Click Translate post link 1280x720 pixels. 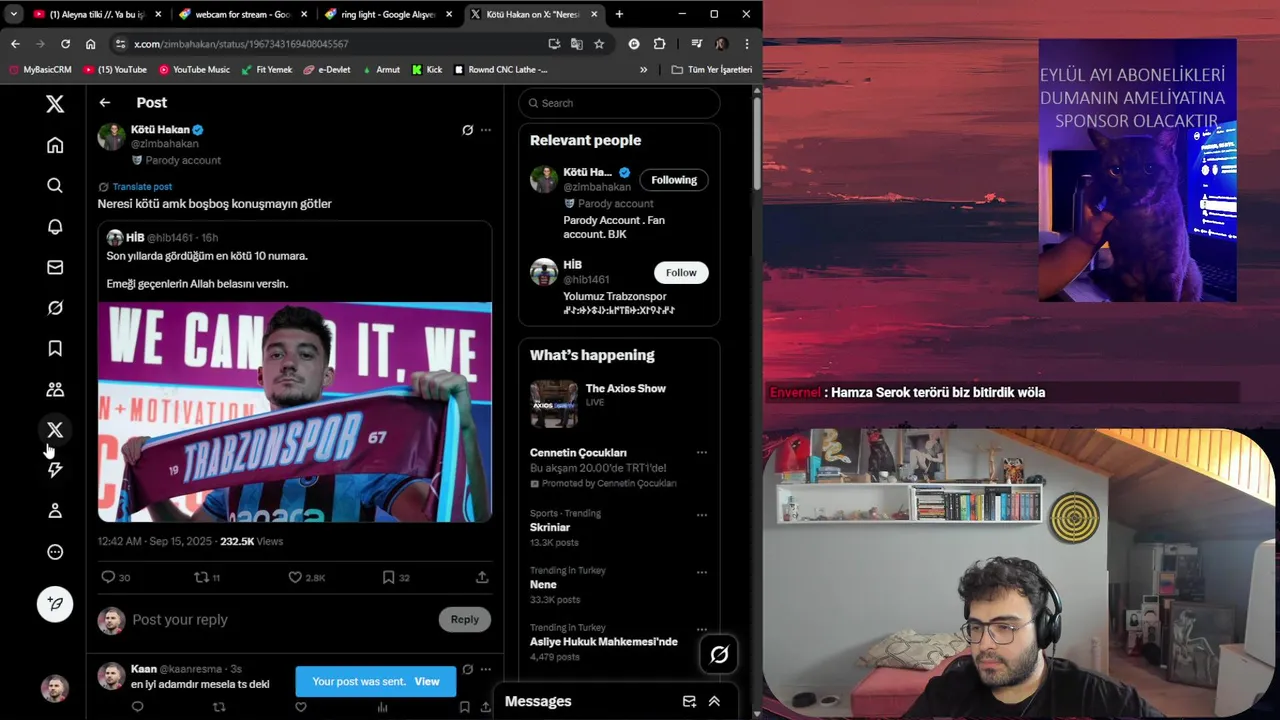[142, 187]
